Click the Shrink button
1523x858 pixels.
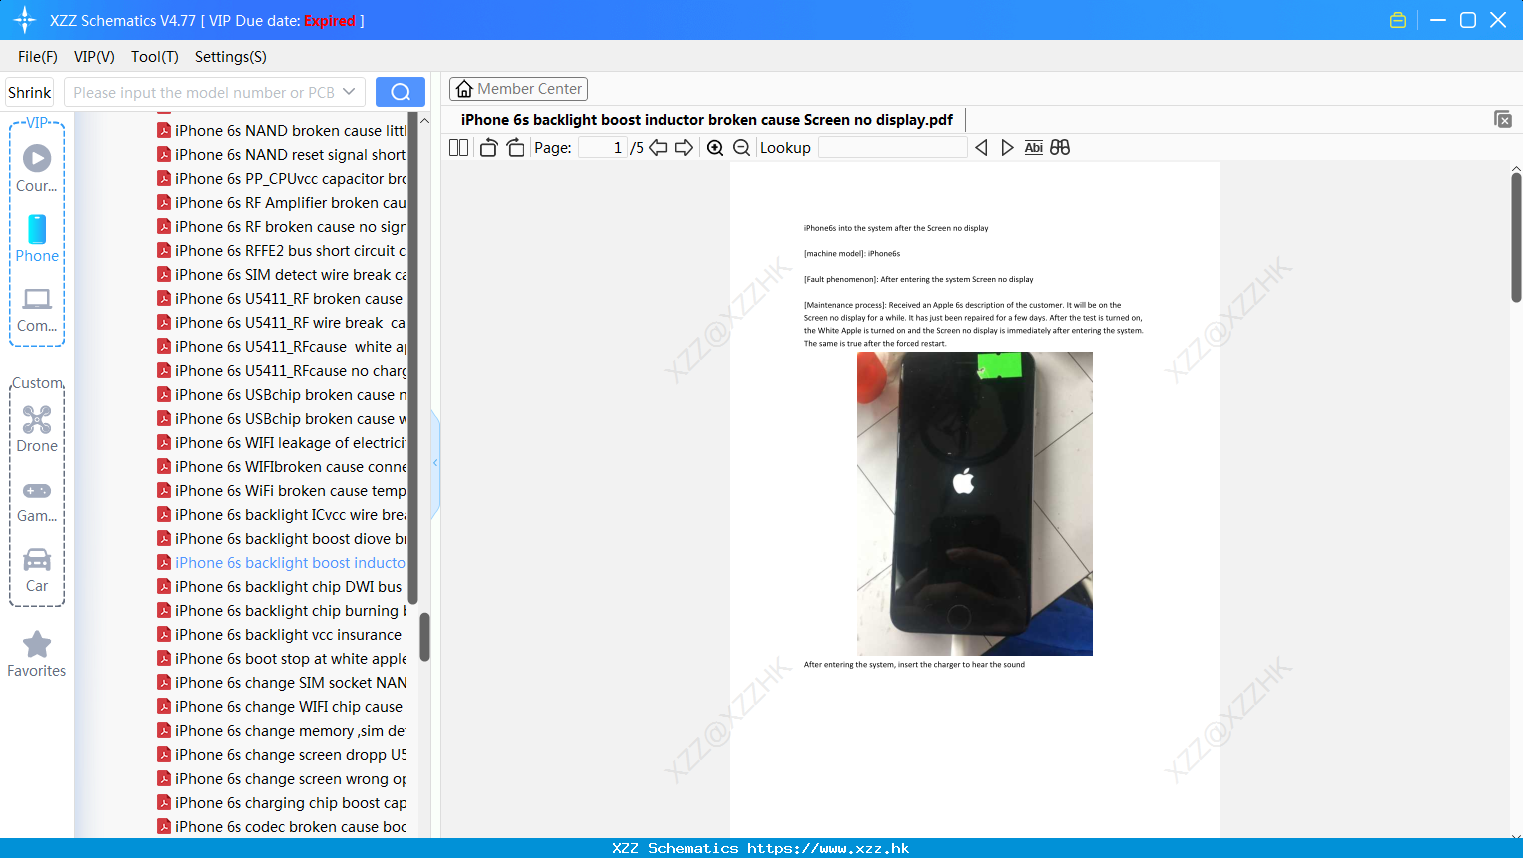pos(29,92)
